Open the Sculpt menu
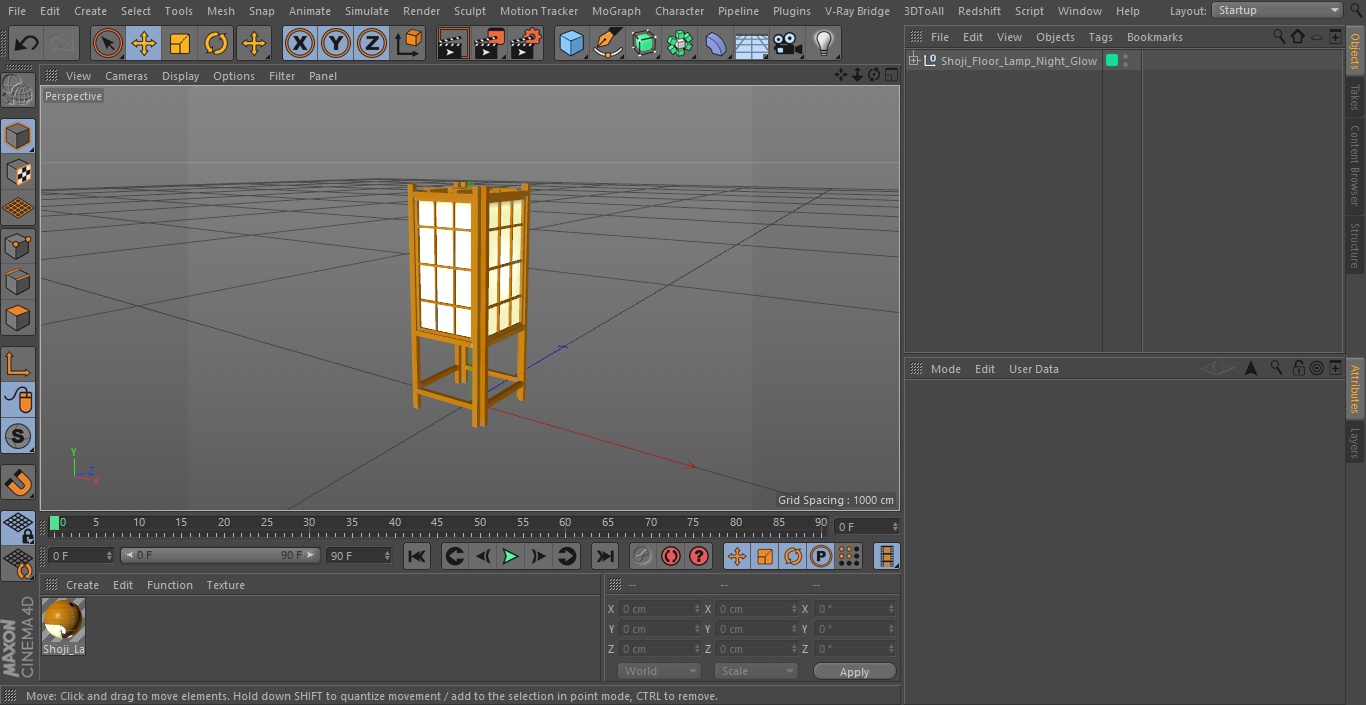1366x705 pixels. coord(469,11)
